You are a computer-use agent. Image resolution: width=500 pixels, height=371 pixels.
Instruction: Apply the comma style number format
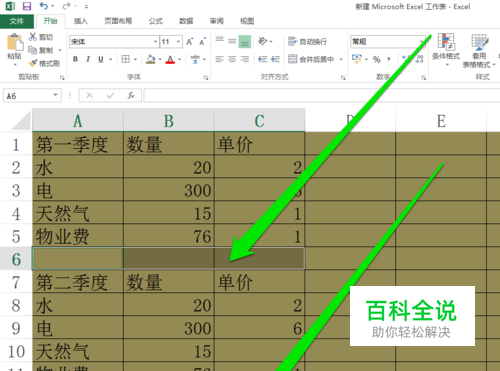(389, 59)
